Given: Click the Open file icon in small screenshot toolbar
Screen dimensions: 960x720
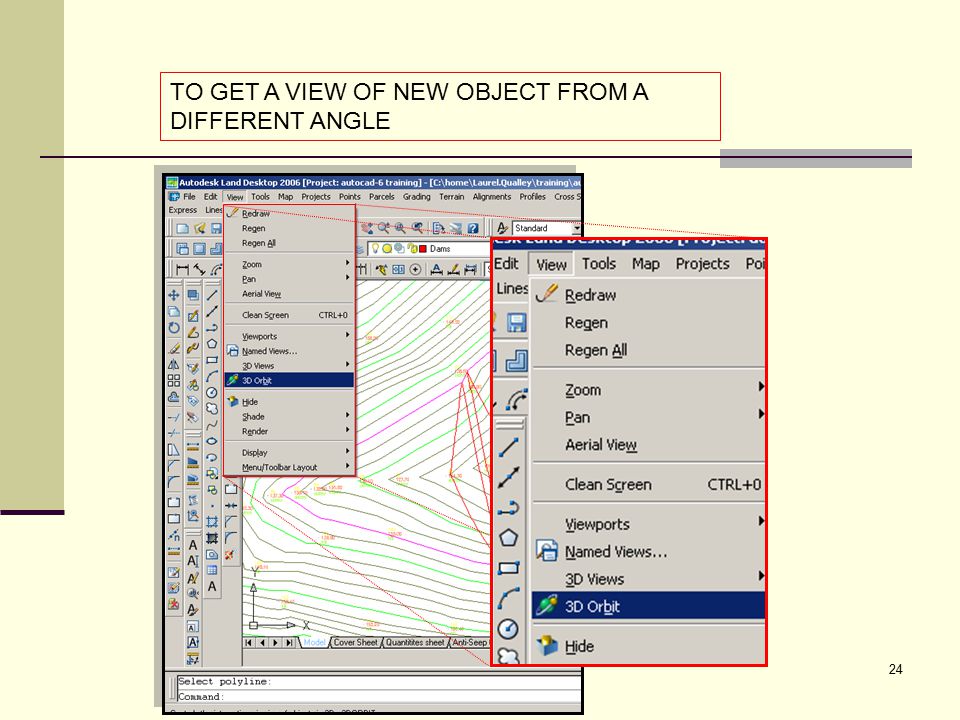Looking at the screenshot, I should 199,228.
